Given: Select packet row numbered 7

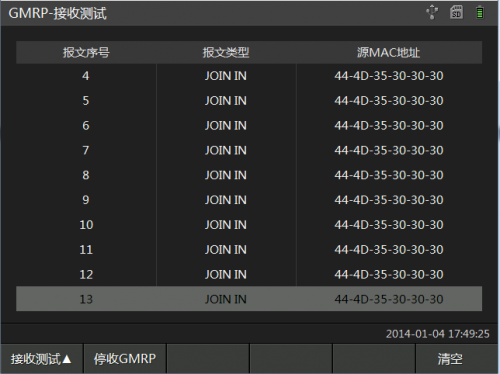Looking at the screenshot, I should pos(249,150).
